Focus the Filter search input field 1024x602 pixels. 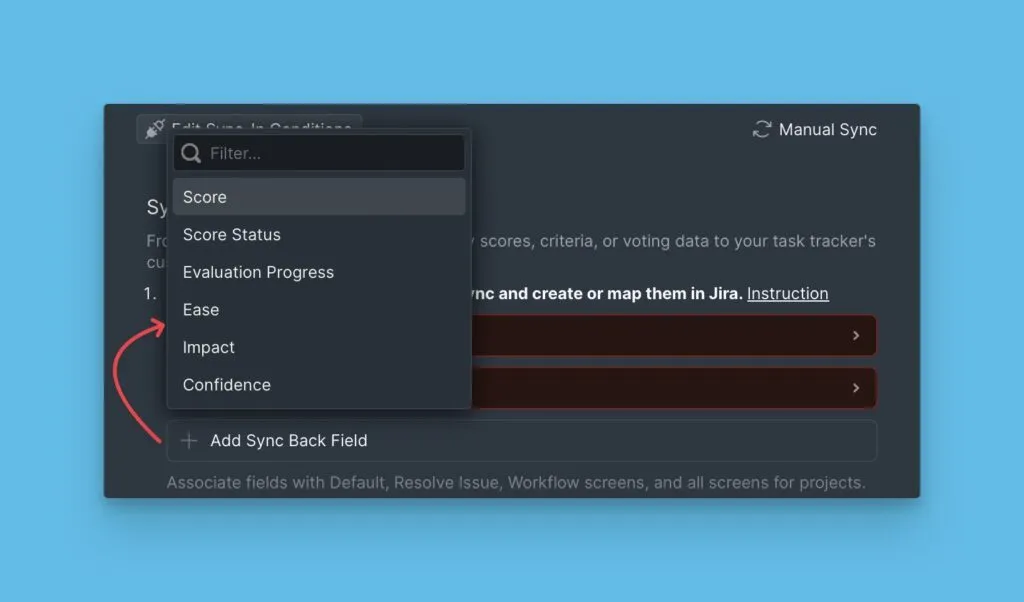click(330, 154)
